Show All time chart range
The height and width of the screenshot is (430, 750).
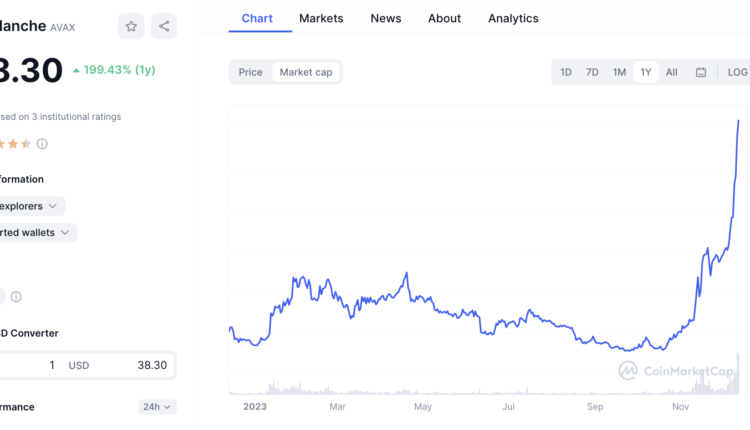pos(672,72)
